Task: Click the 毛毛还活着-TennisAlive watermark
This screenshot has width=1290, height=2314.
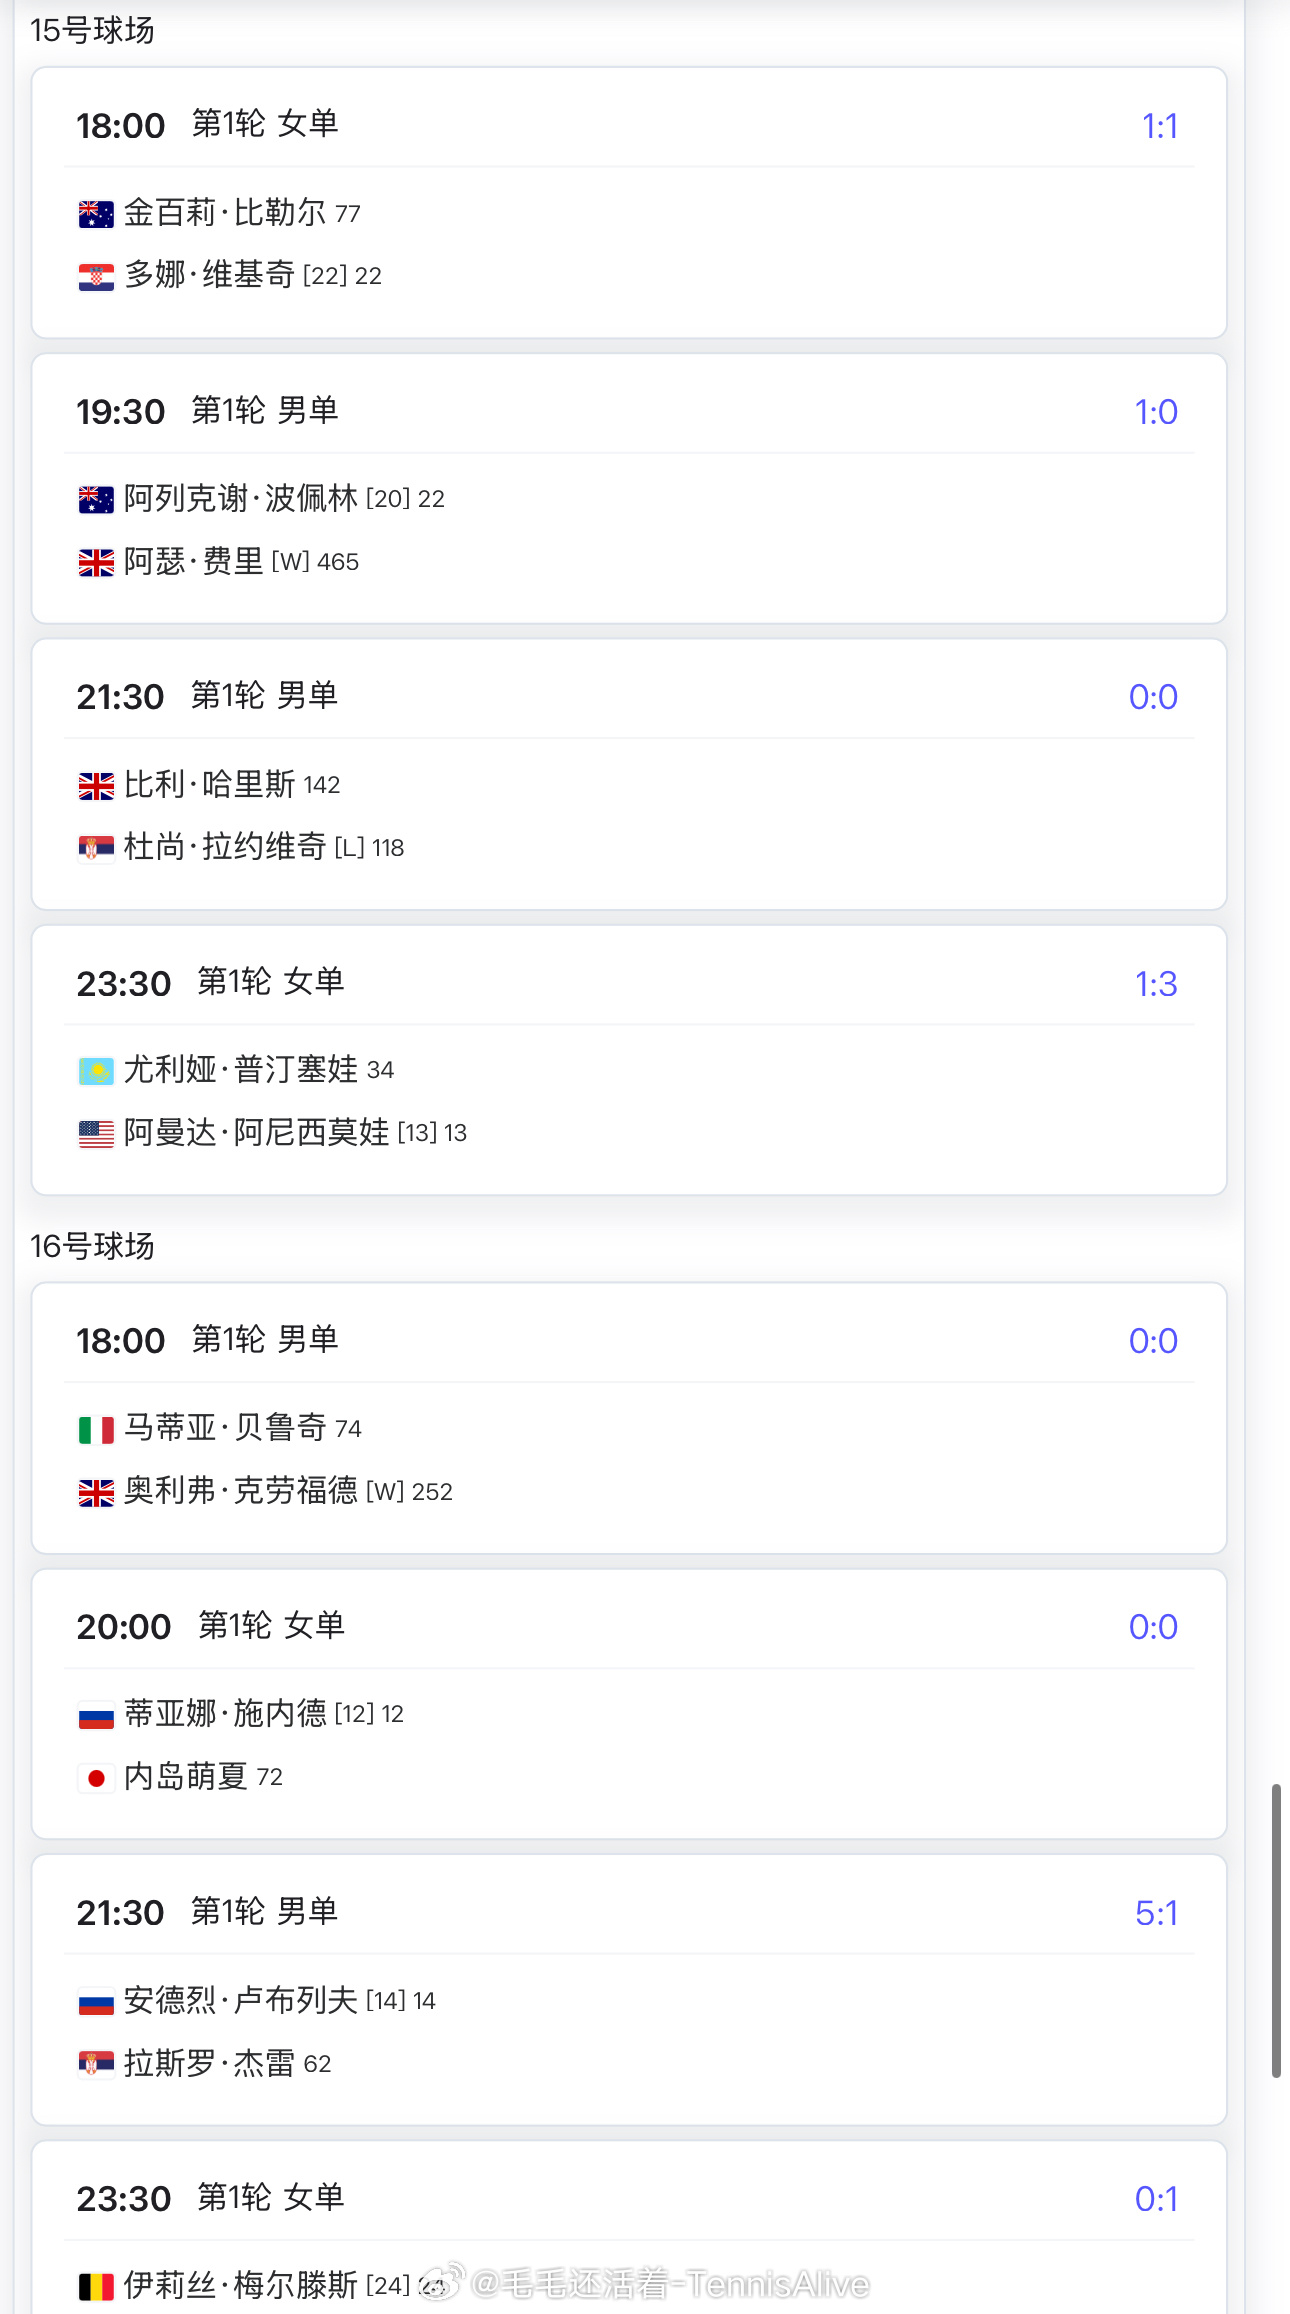Action: click(645, 2284)
